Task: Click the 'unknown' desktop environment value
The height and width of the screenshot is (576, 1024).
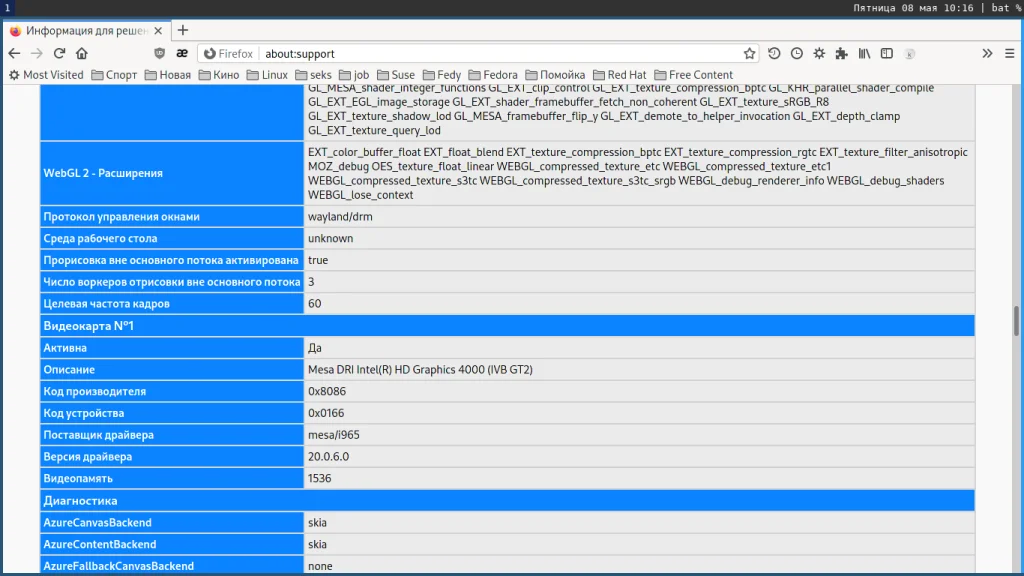Action: pyautogui.click(x=330, y=238)
